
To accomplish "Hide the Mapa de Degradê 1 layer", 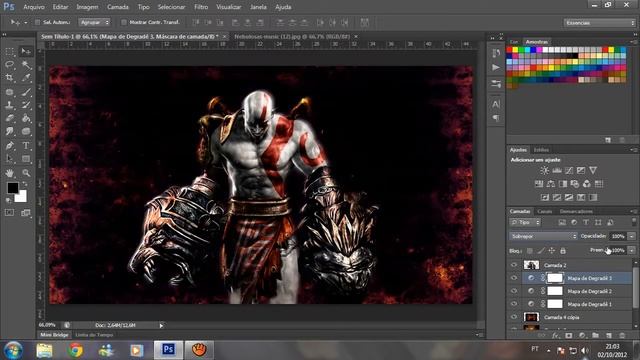I will tap(514, 304).
